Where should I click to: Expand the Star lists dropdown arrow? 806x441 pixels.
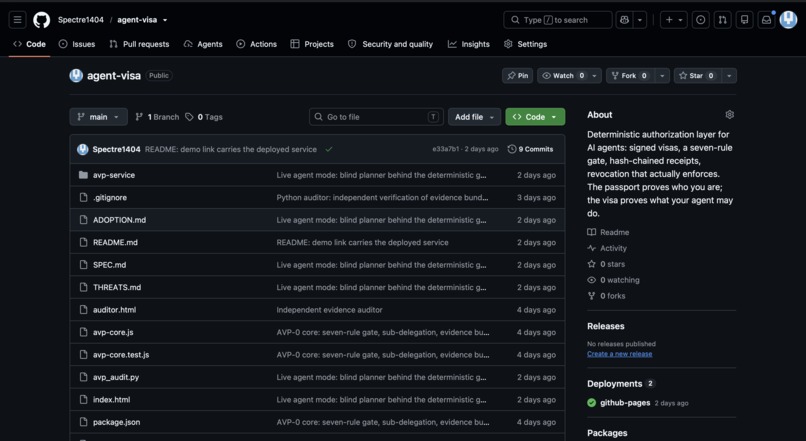click(x=729, y=76)
